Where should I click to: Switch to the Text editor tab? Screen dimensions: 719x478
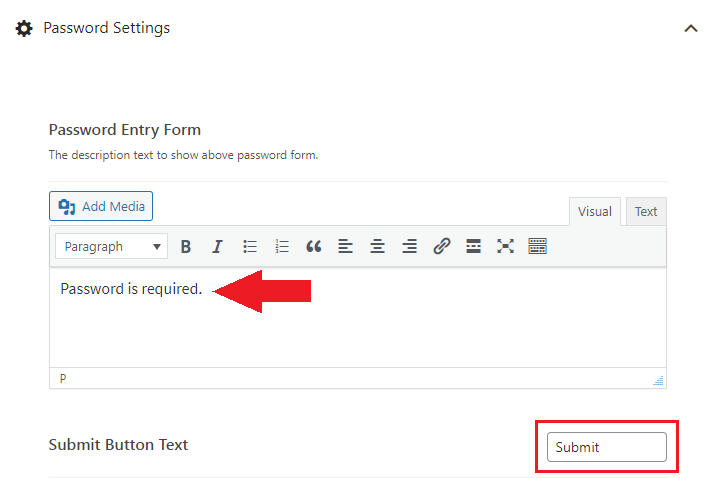click(x=646, y=211)
